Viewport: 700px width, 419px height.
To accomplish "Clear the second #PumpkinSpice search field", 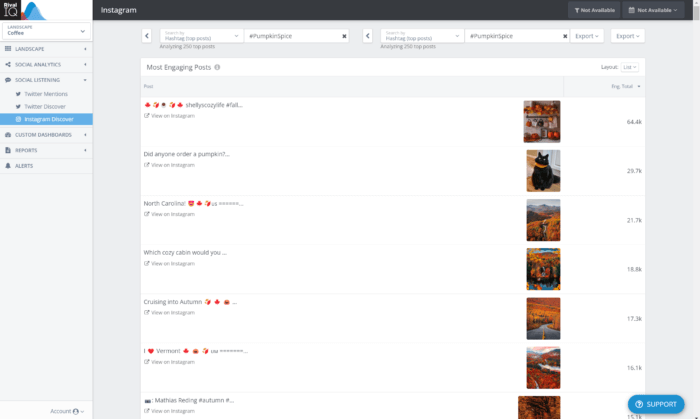I will point(565,36).
